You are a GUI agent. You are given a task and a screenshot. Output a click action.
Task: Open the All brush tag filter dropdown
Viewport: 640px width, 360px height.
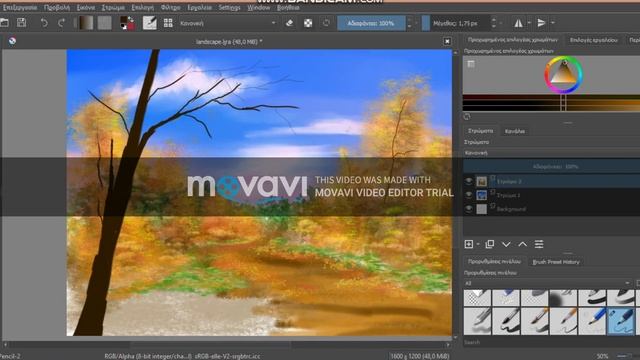tap(547, 283)
